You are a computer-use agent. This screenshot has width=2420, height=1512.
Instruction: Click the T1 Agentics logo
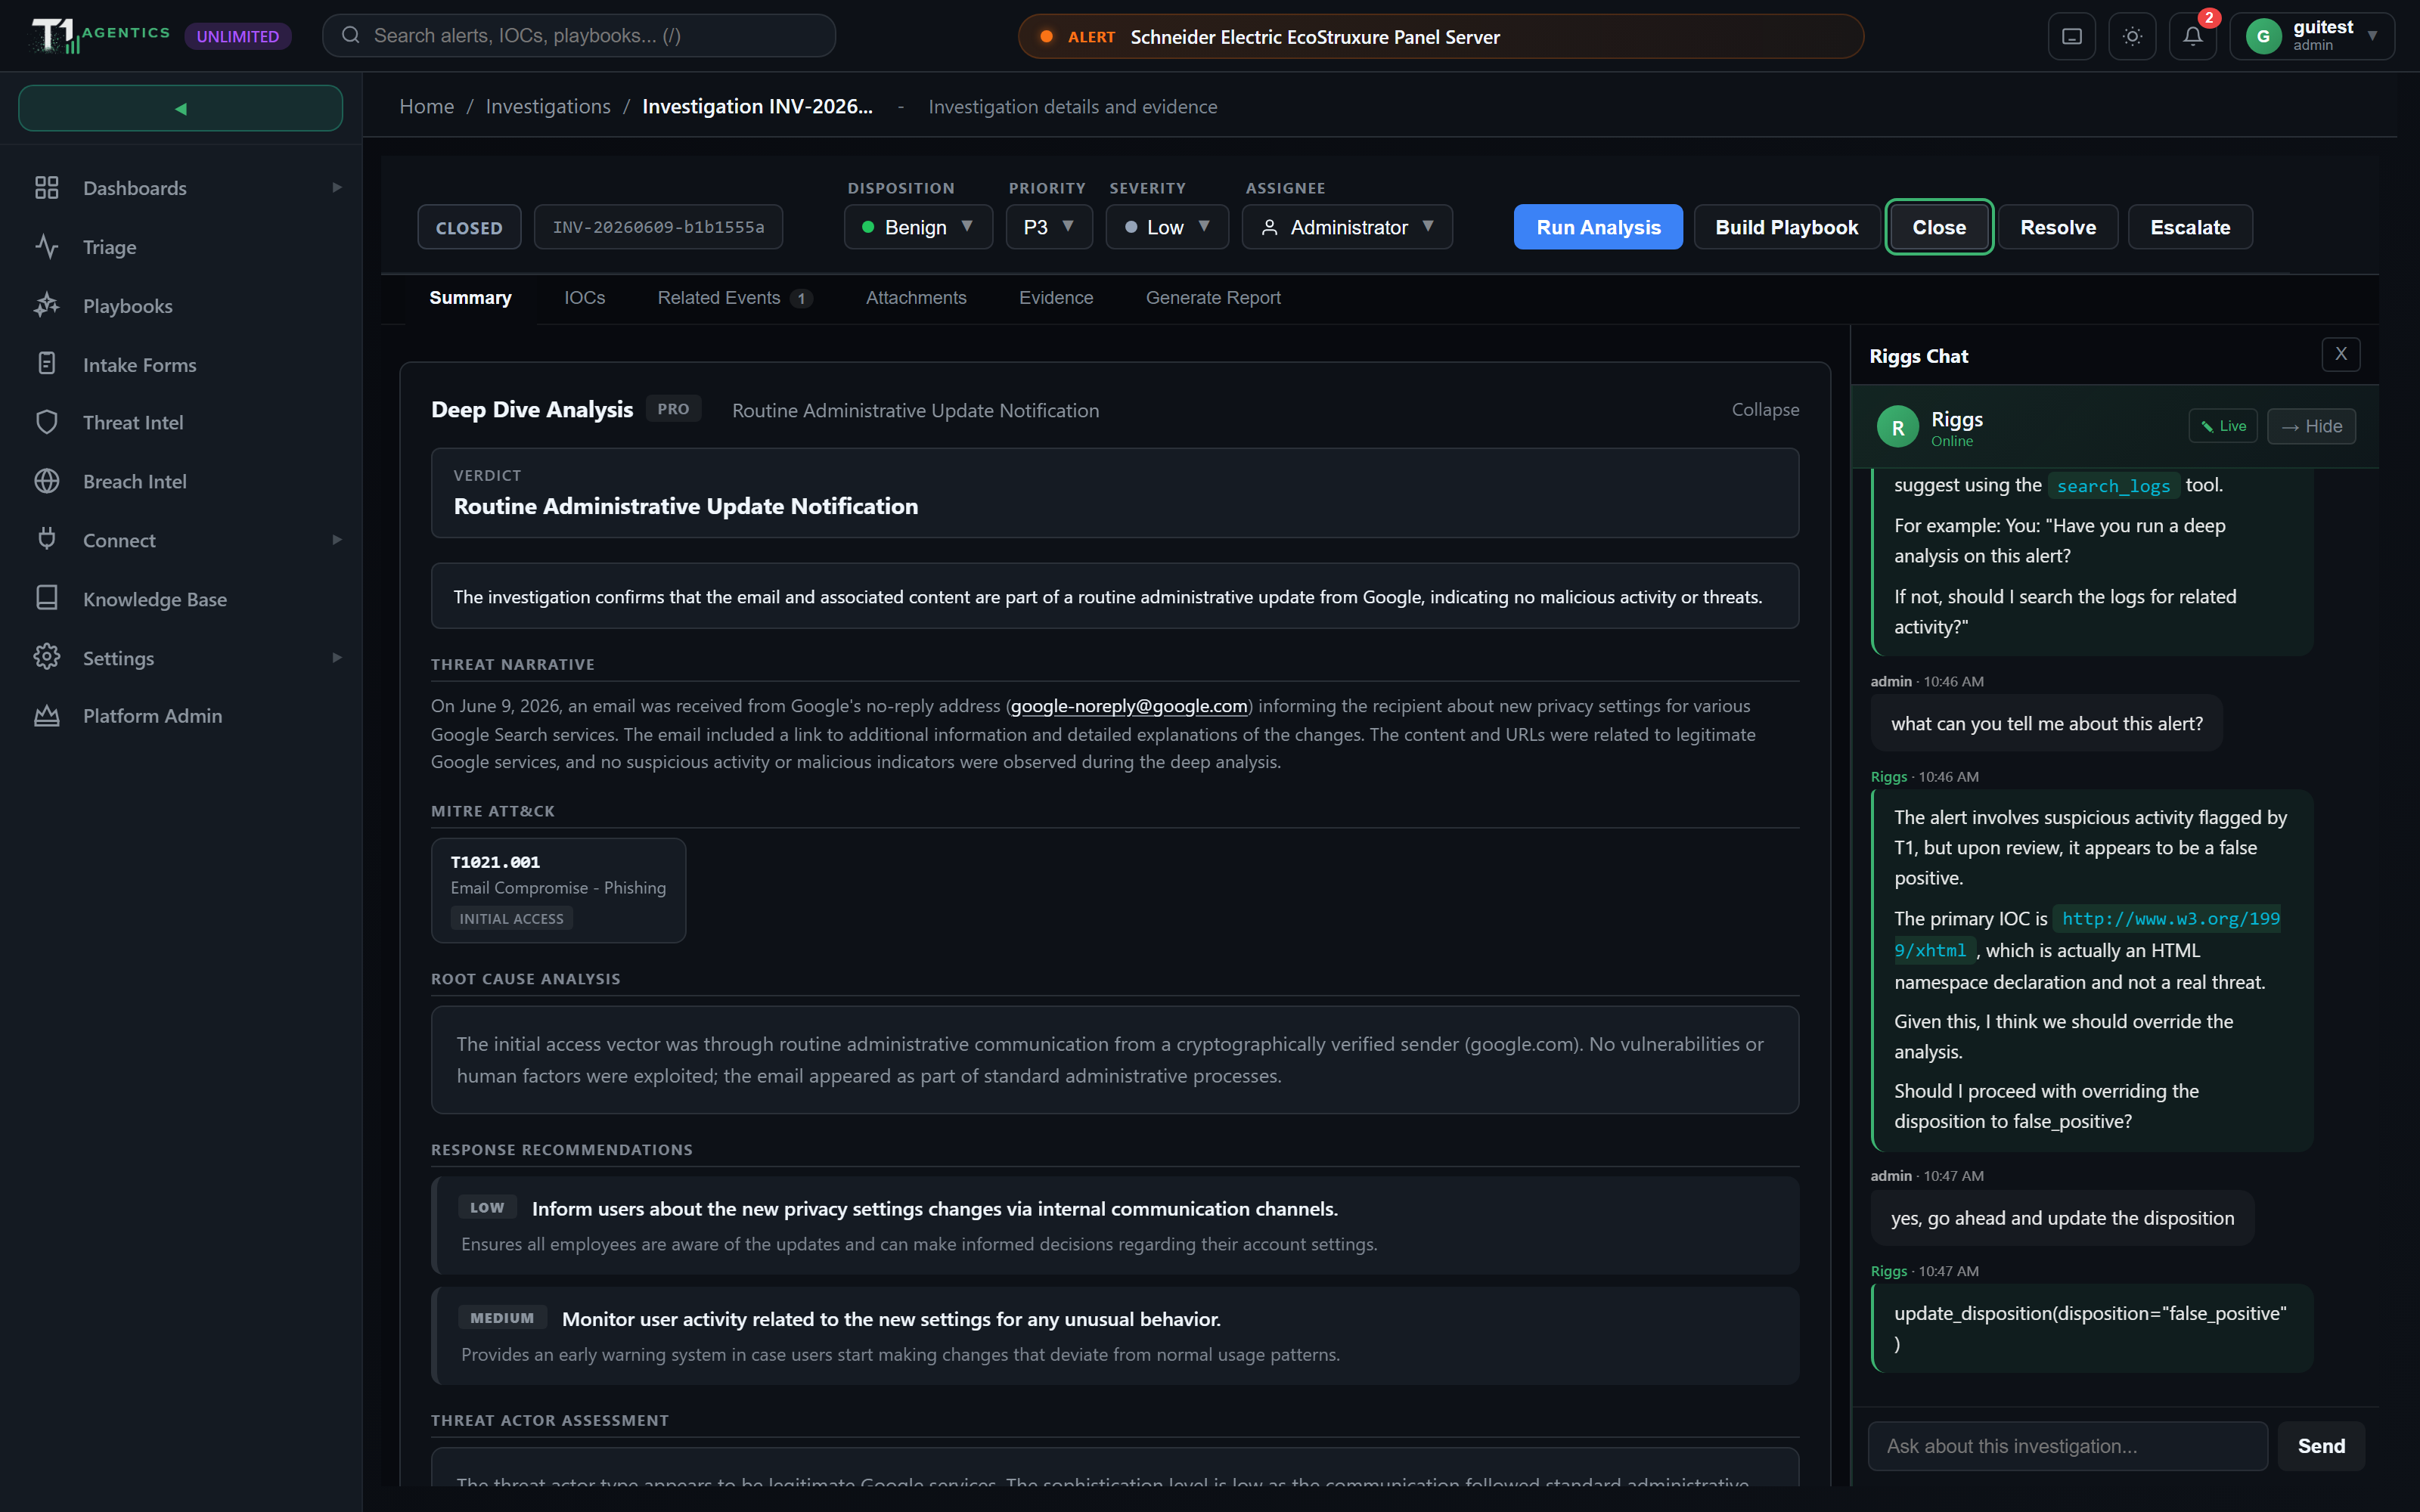[x=100, y=36]
